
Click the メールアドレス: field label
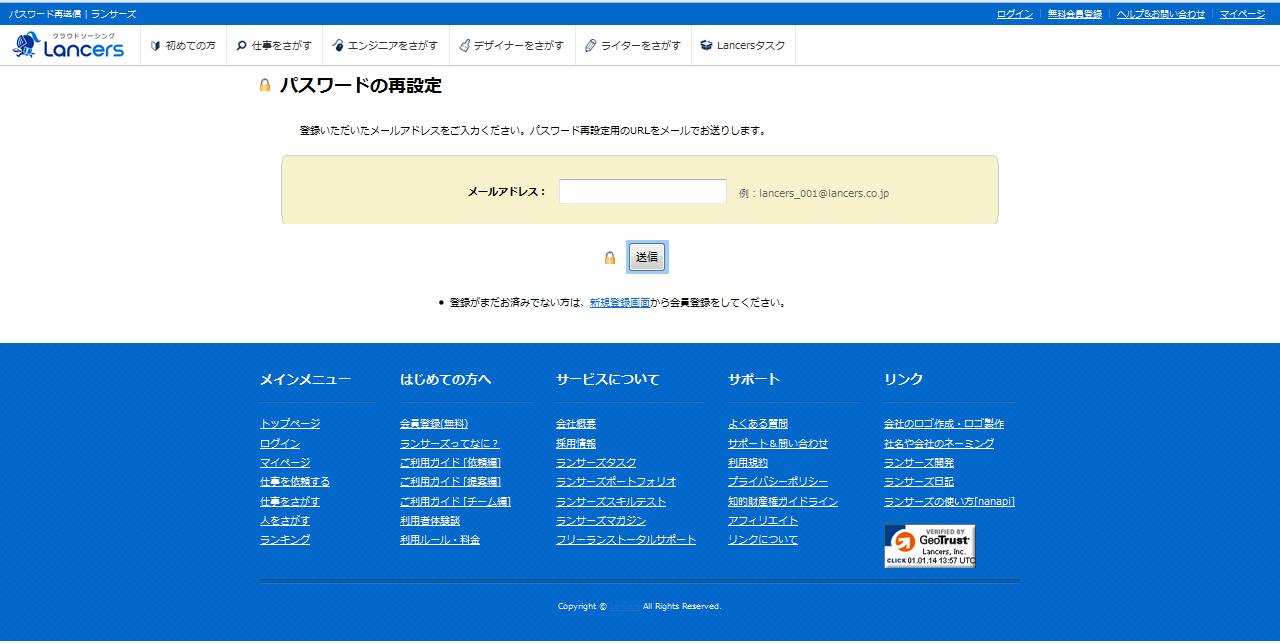tap(507, 192)
